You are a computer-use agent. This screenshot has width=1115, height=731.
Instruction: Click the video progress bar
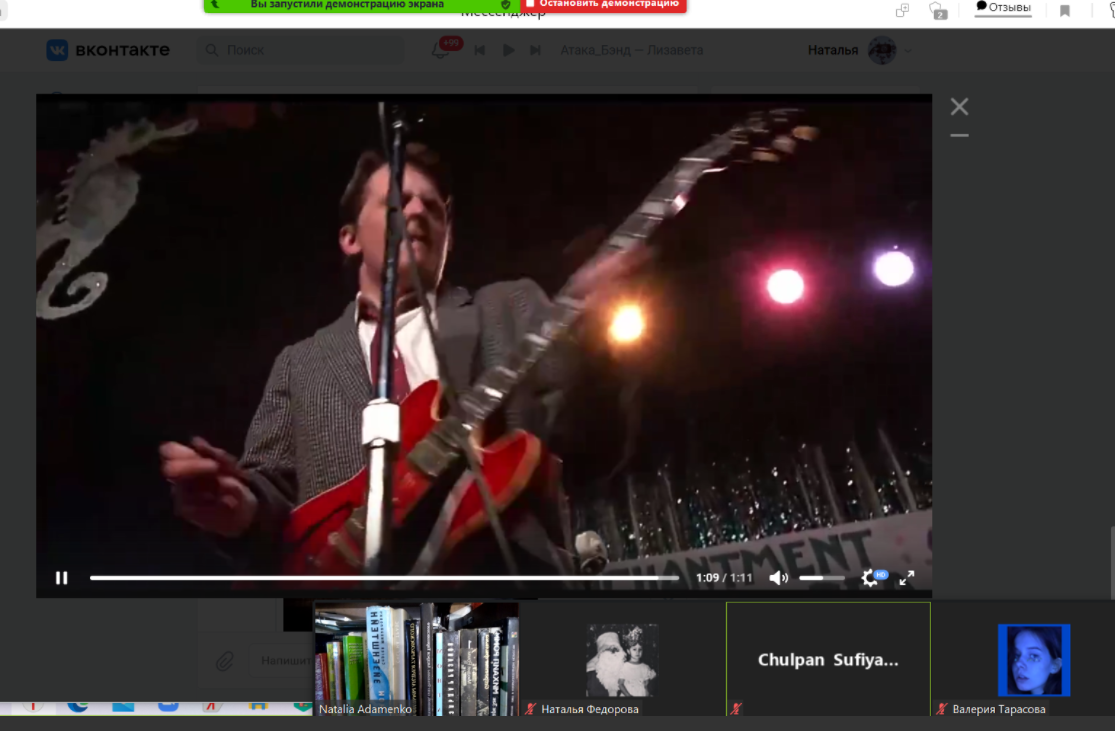[384, 578]
